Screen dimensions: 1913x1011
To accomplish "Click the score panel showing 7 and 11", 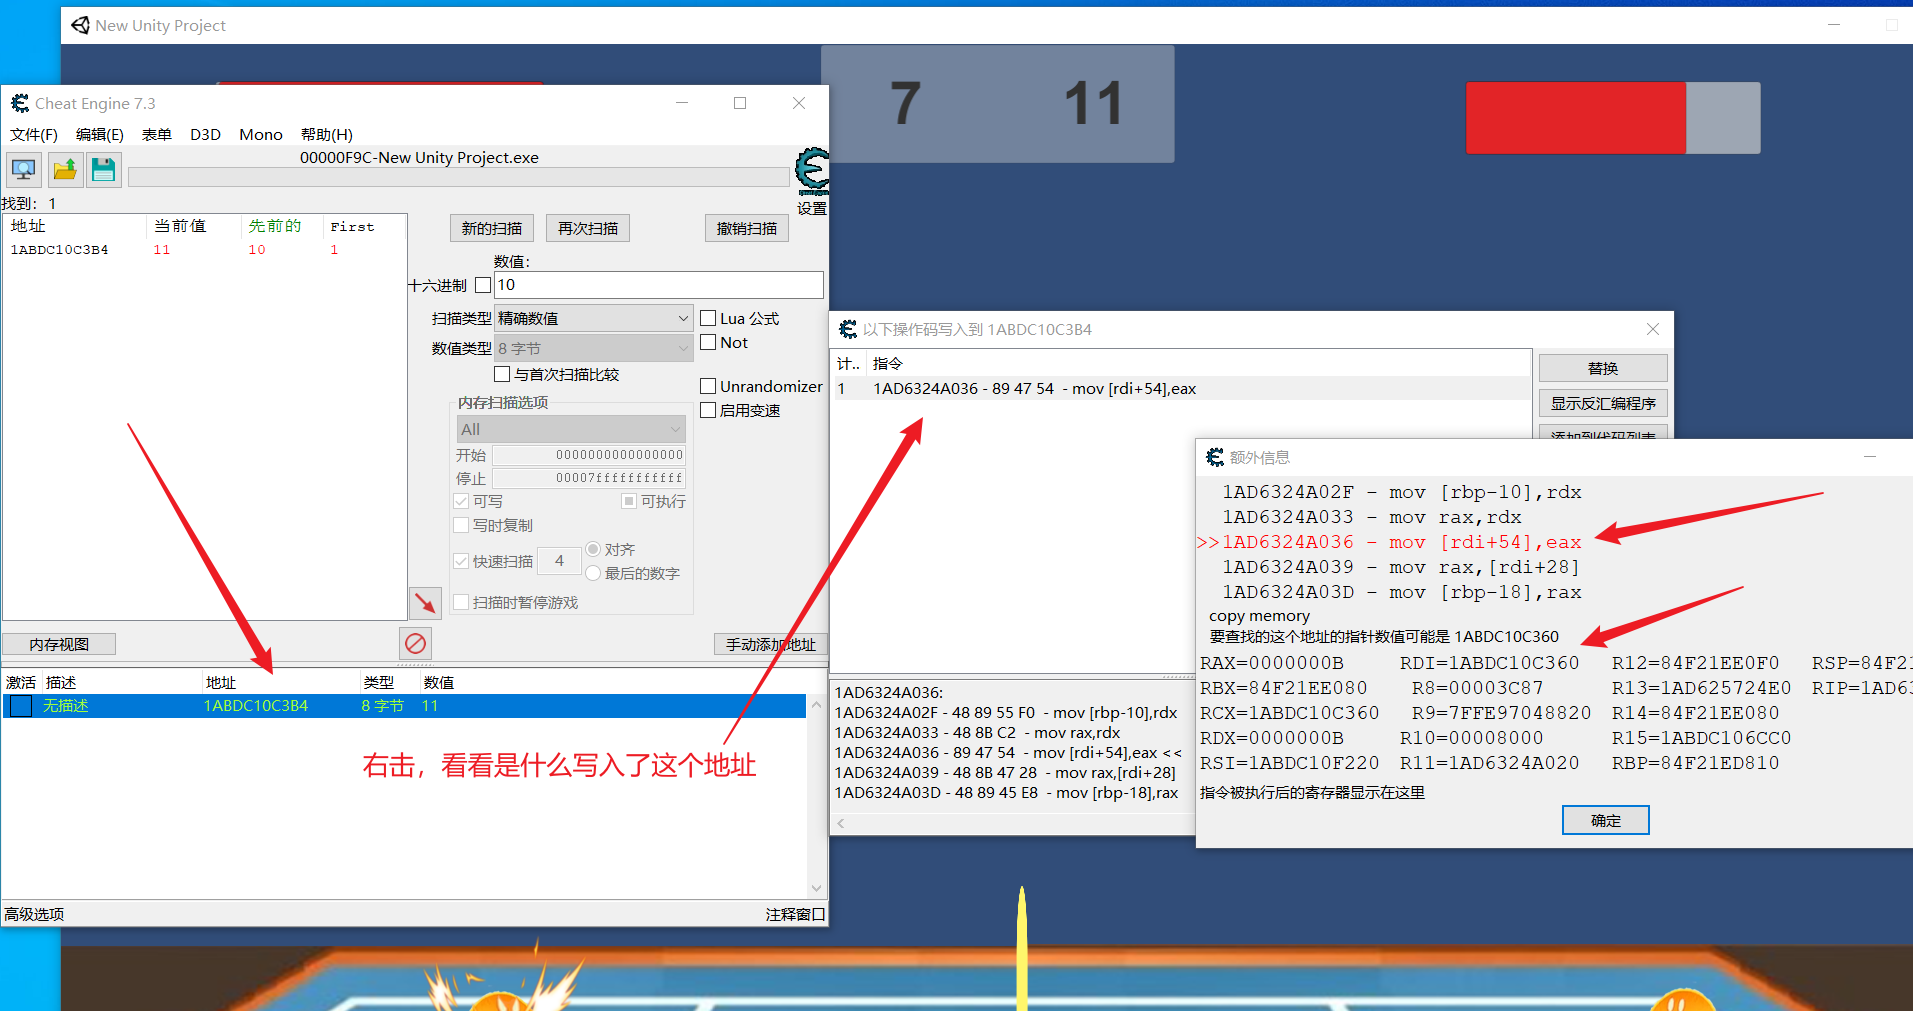I will 998,104.
